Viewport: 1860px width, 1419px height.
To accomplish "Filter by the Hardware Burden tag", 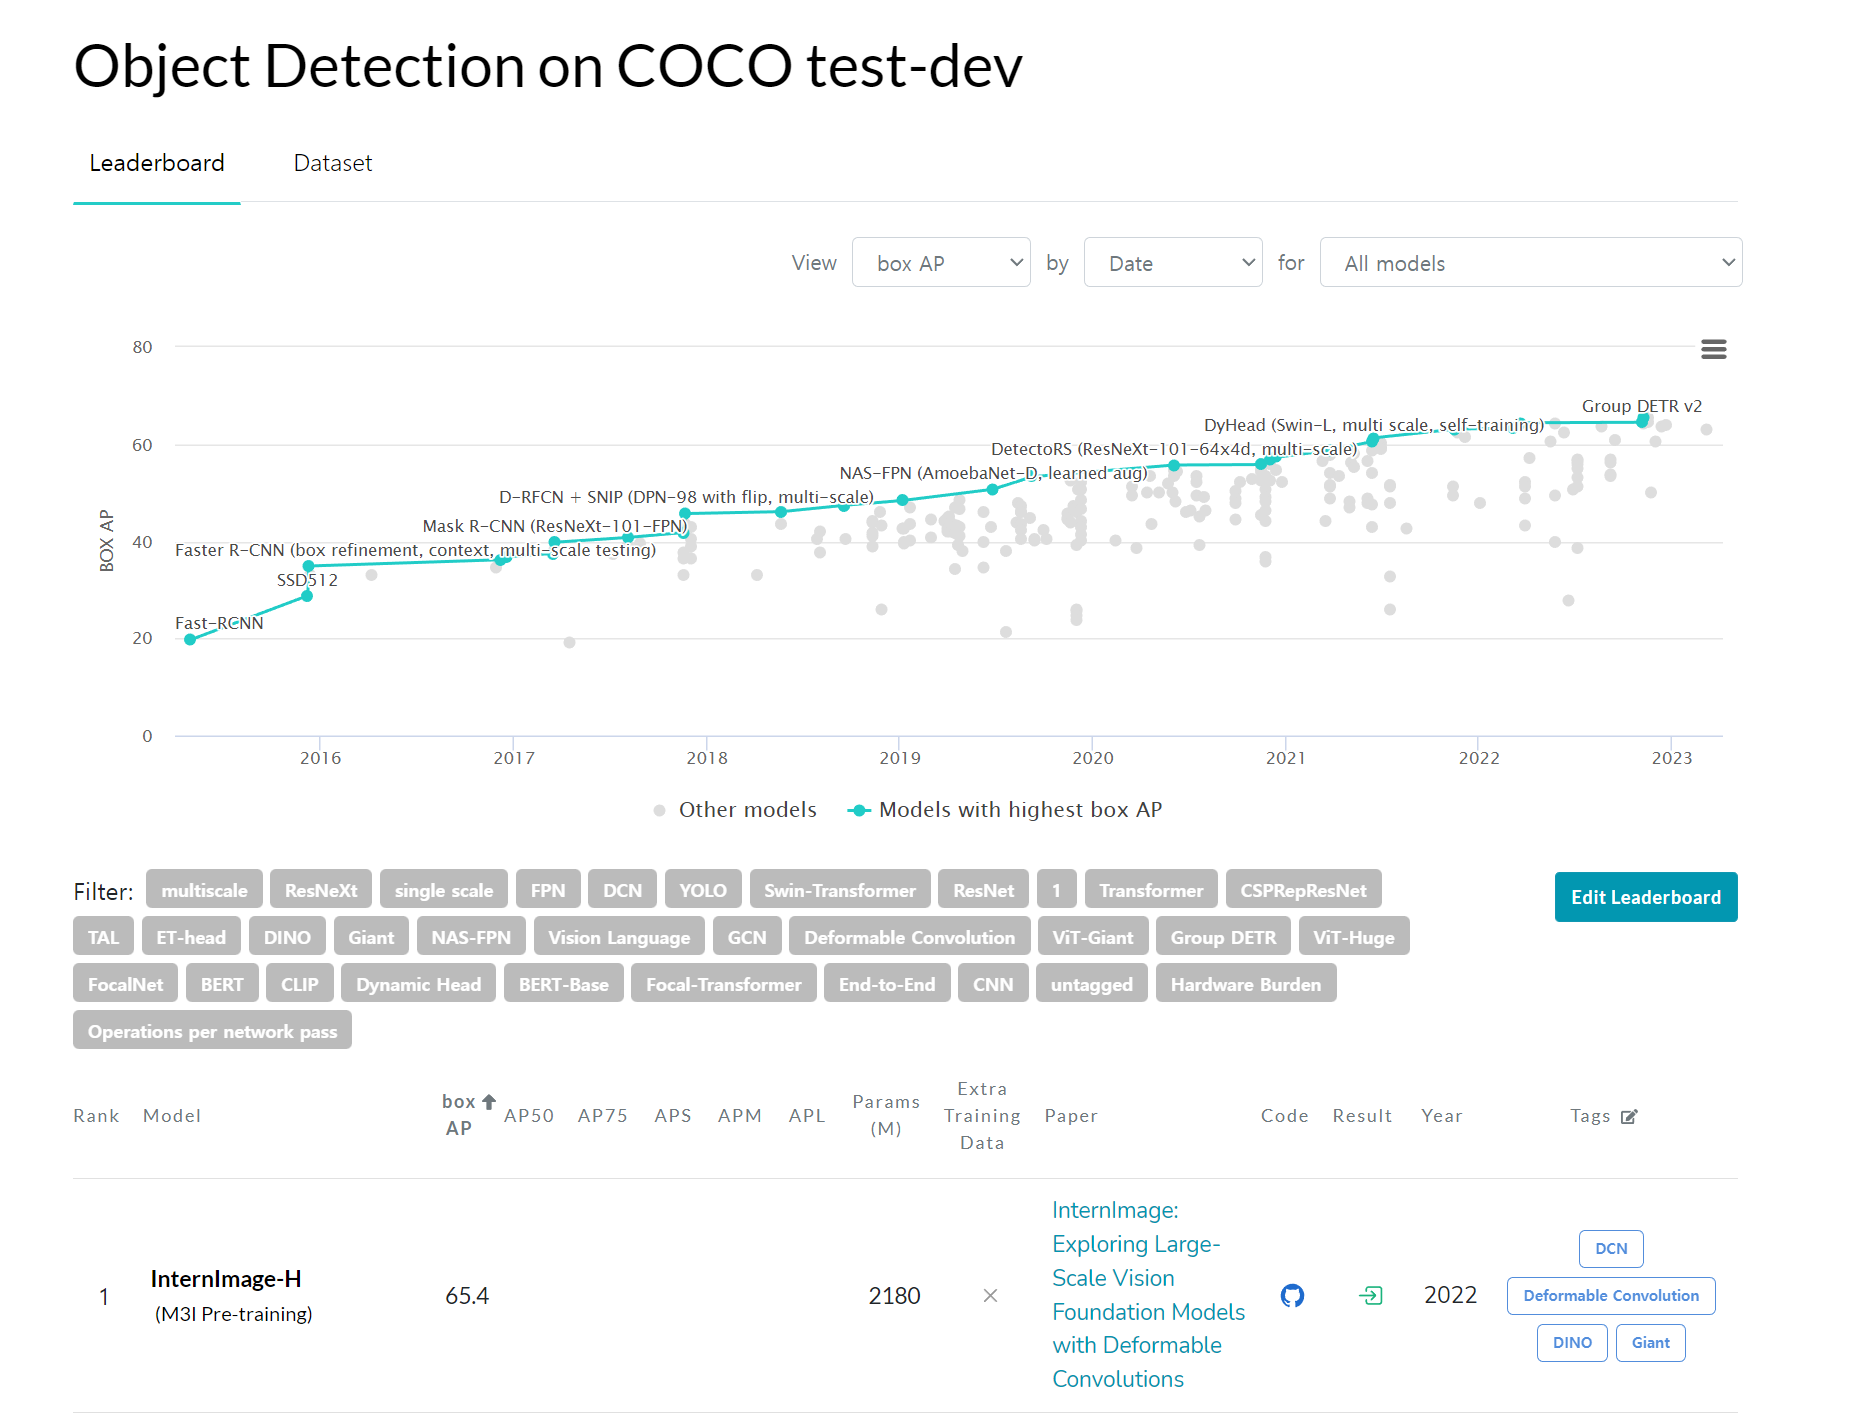I will [1246, 984].
